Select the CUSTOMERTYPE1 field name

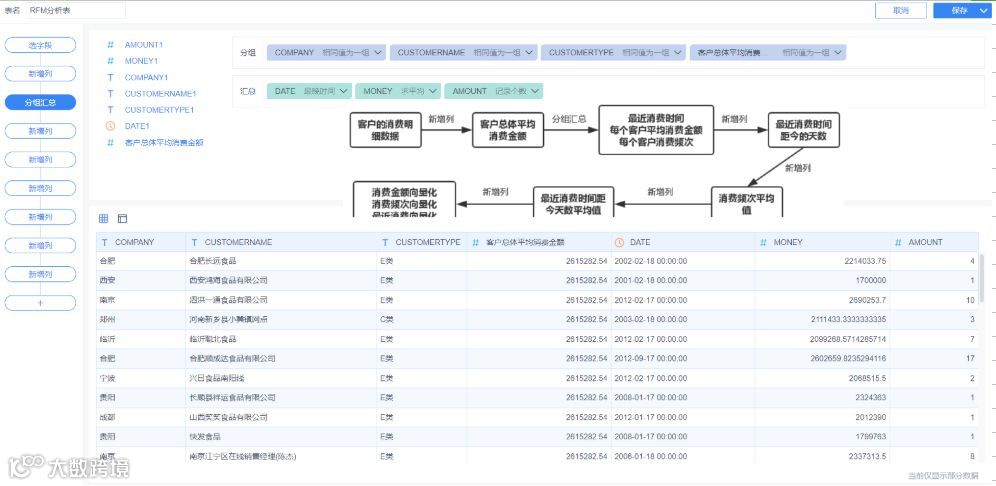(x=159, y=110)
